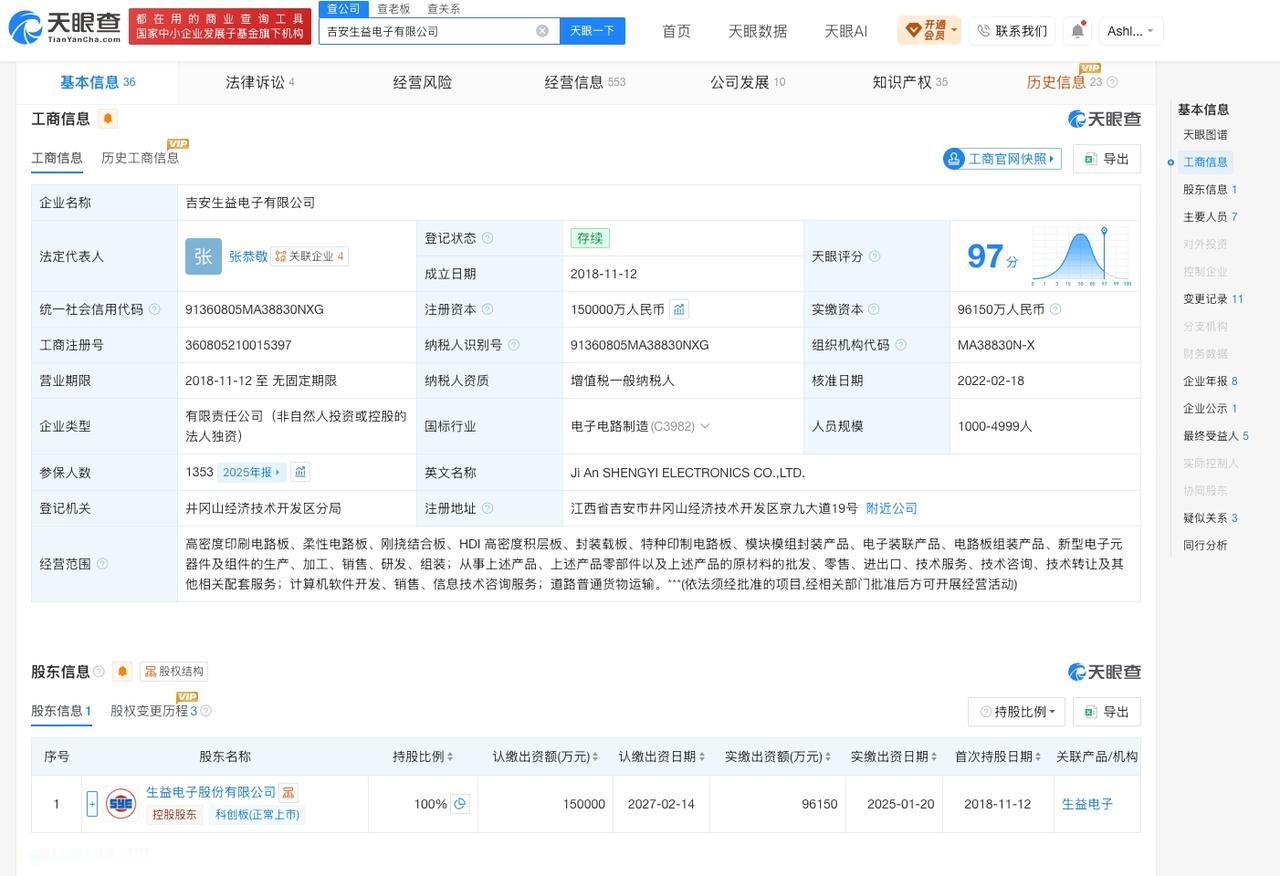Viewport: 1280px width, 876px height.
Task: Switch to 知识产权 tab
Action: click(x=910, y=82)
